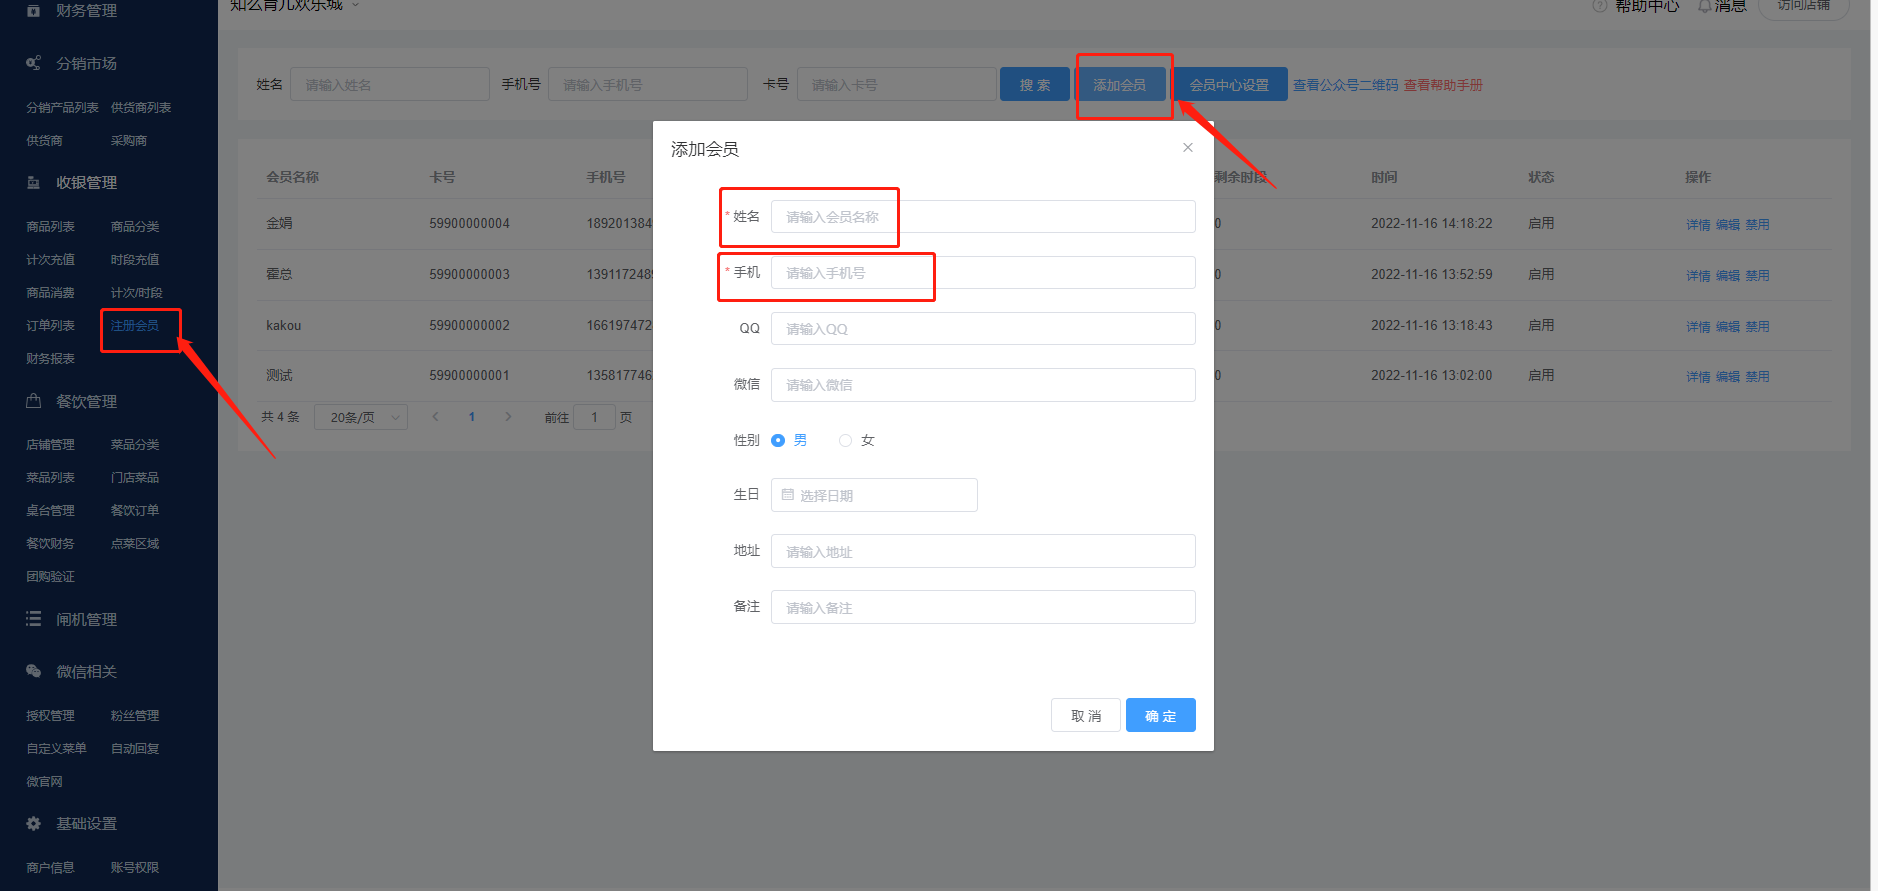Screen dimensions: 1878x891
Task: Click the 分销市场 sidebar icon
Action: [33, 63]
